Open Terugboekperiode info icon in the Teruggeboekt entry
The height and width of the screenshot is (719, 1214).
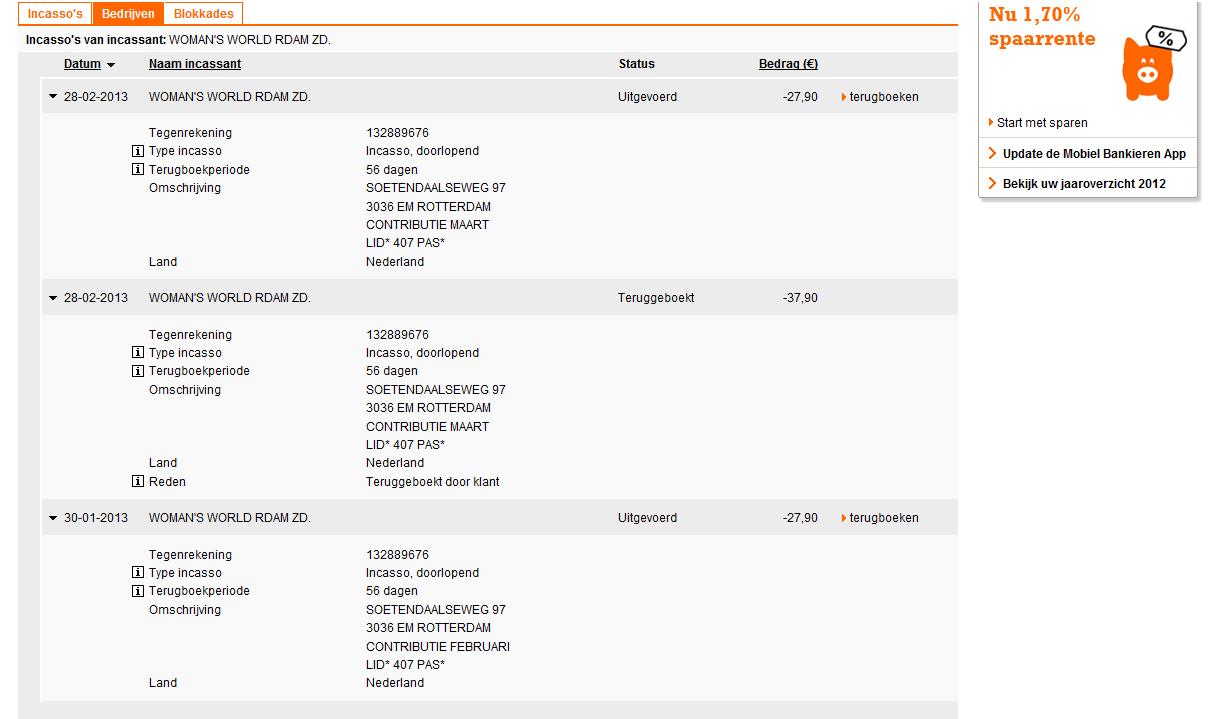point(138,371)
